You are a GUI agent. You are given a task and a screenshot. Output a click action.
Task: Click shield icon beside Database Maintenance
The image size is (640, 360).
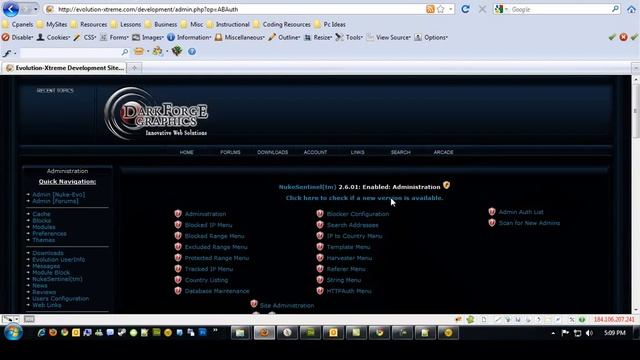pyautogui.click(x=178, y=291)
